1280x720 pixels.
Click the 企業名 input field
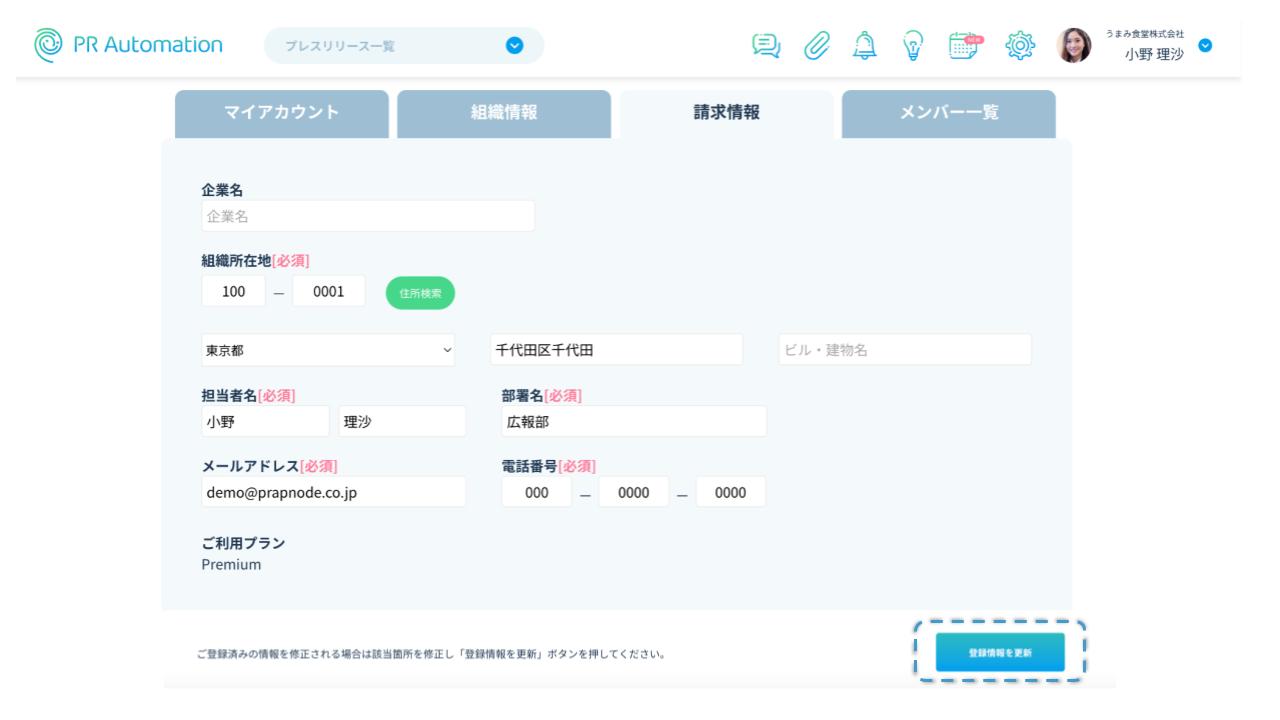coord(368,216)
